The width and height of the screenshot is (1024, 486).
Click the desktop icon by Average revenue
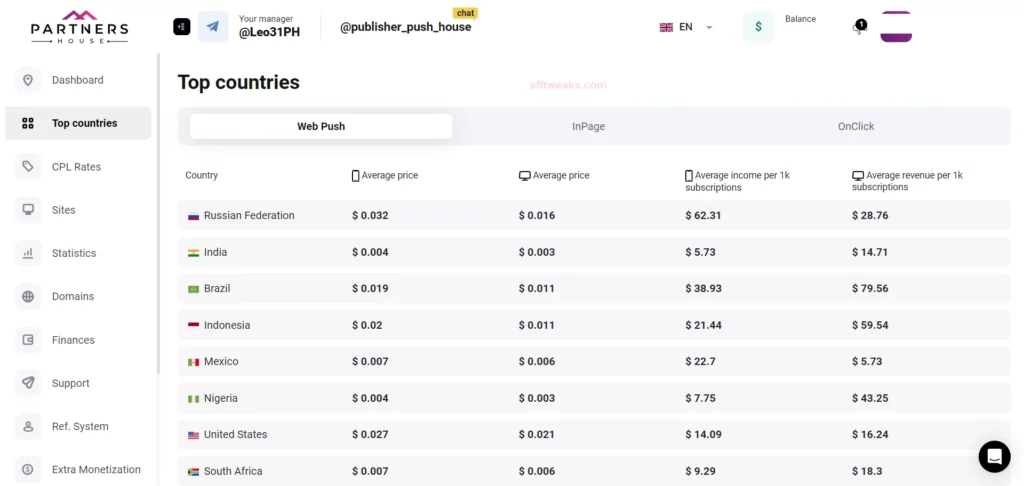click(858, 176)
